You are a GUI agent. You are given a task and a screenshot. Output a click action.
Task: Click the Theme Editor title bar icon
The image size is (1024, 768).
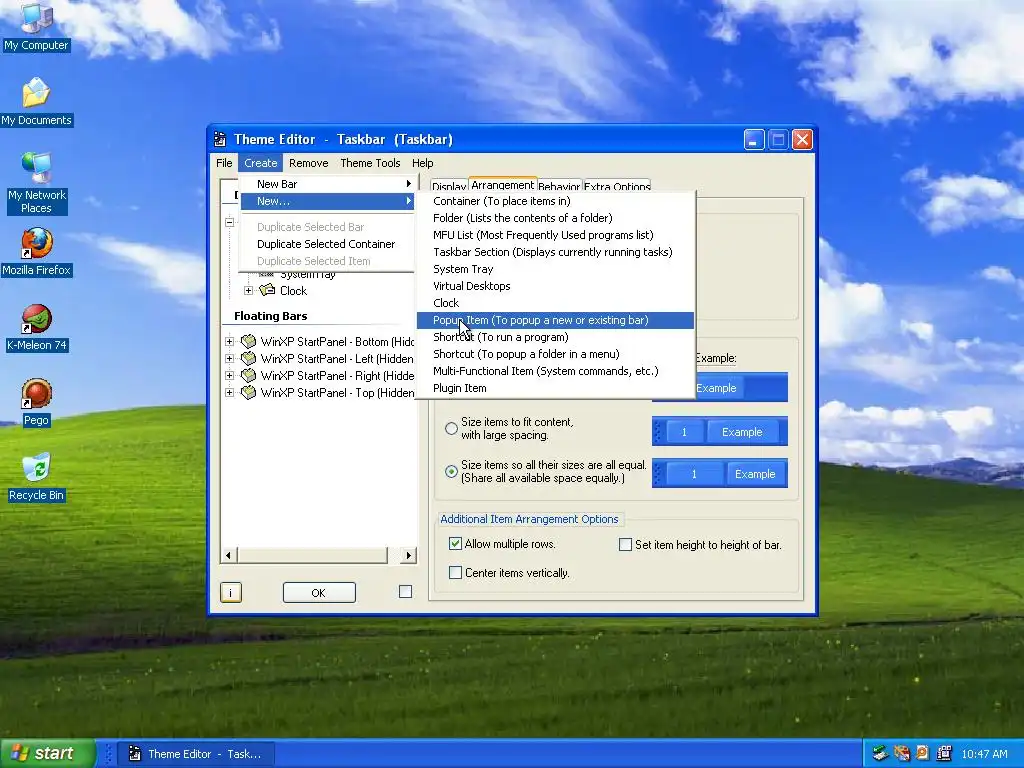(220, 139)
